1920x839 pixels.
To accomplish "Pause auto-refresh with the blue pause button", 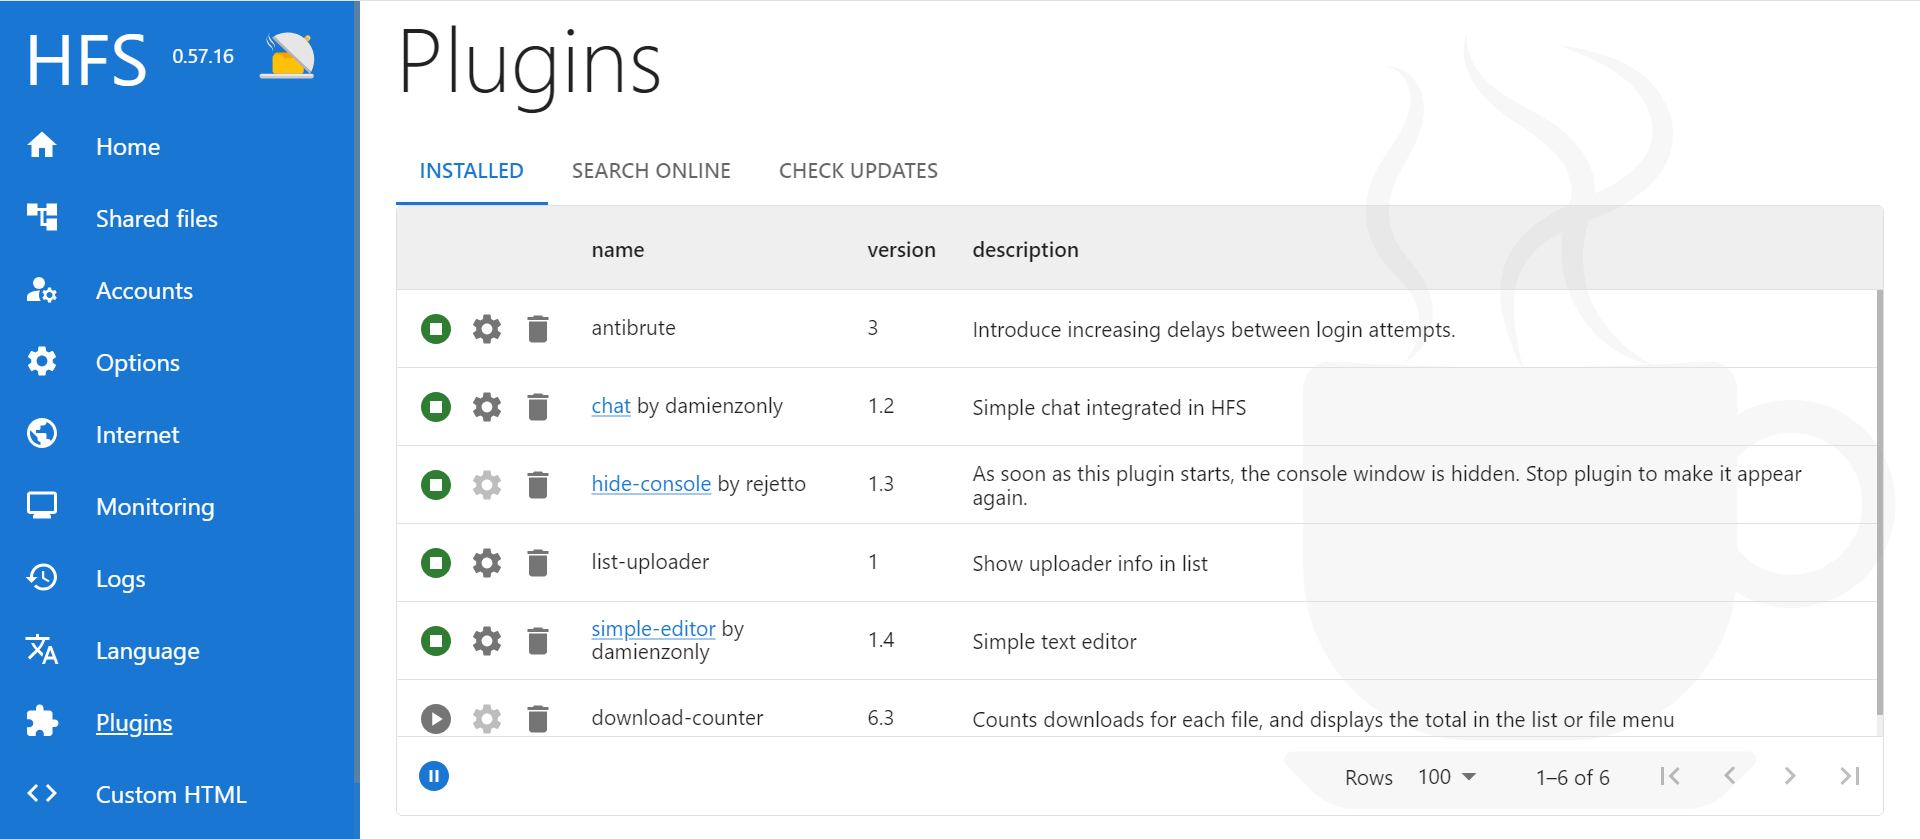I will [434, 776].
